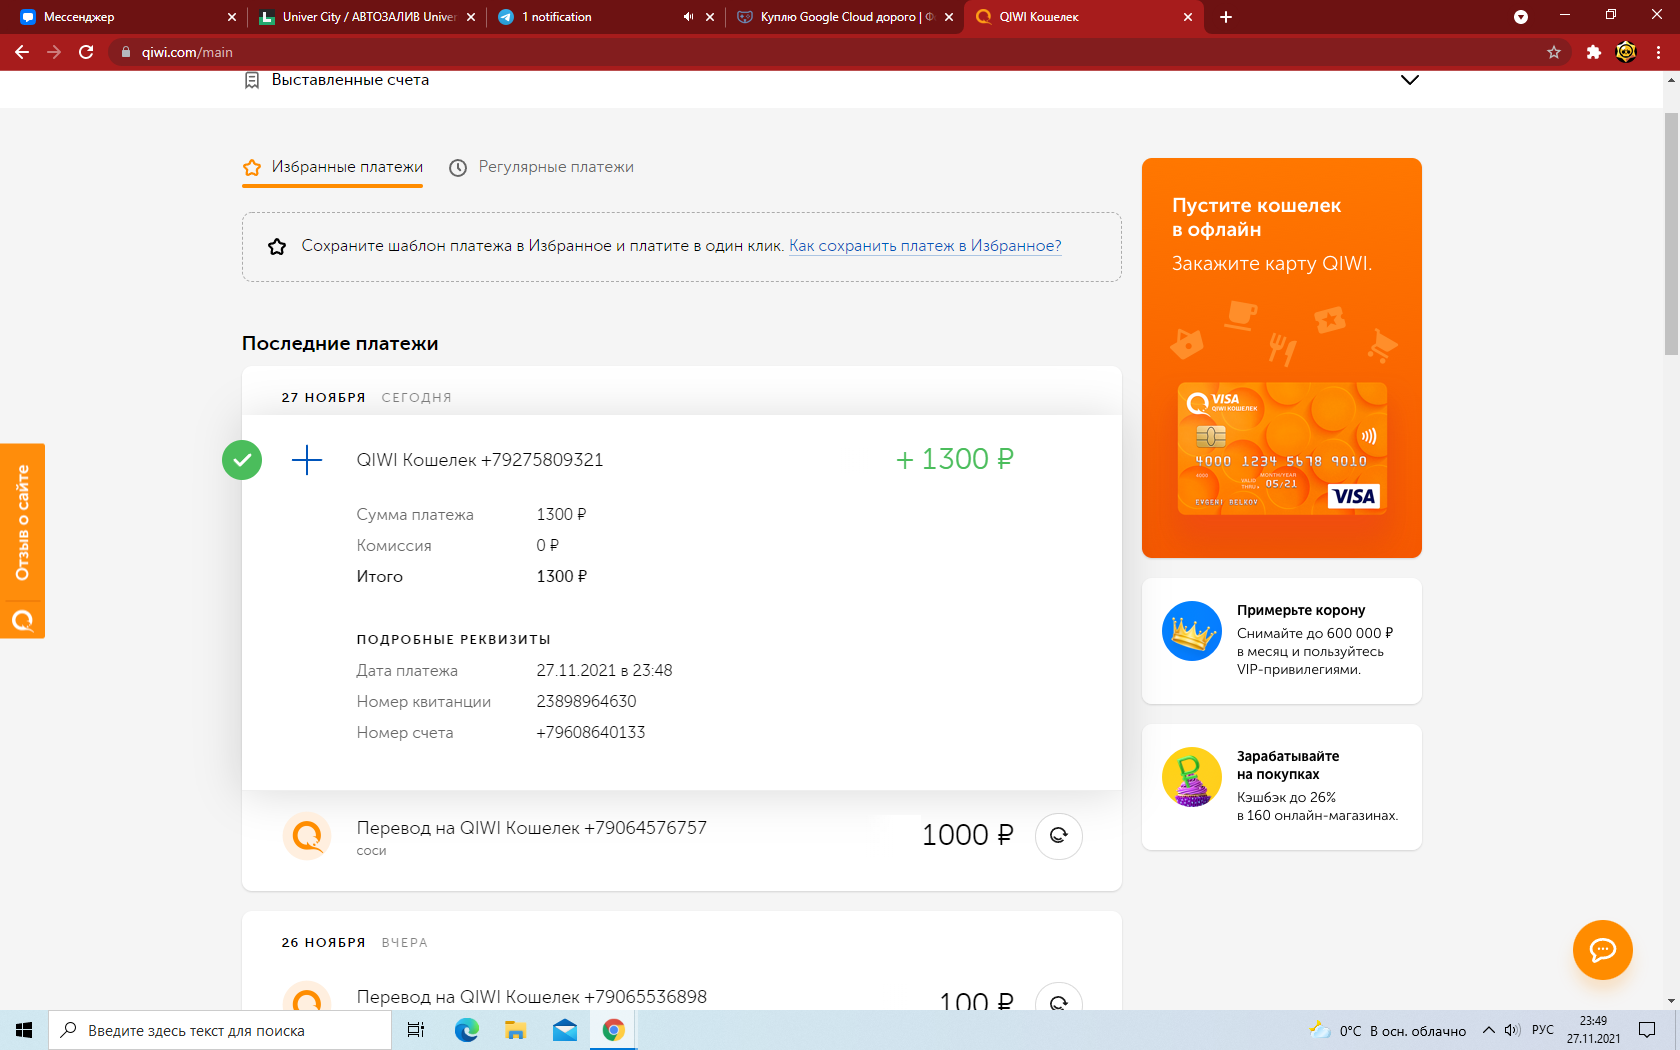Reload the qiwi.com page
This screenshot has width=1680, height=1050.
click(x=86, y=52)
